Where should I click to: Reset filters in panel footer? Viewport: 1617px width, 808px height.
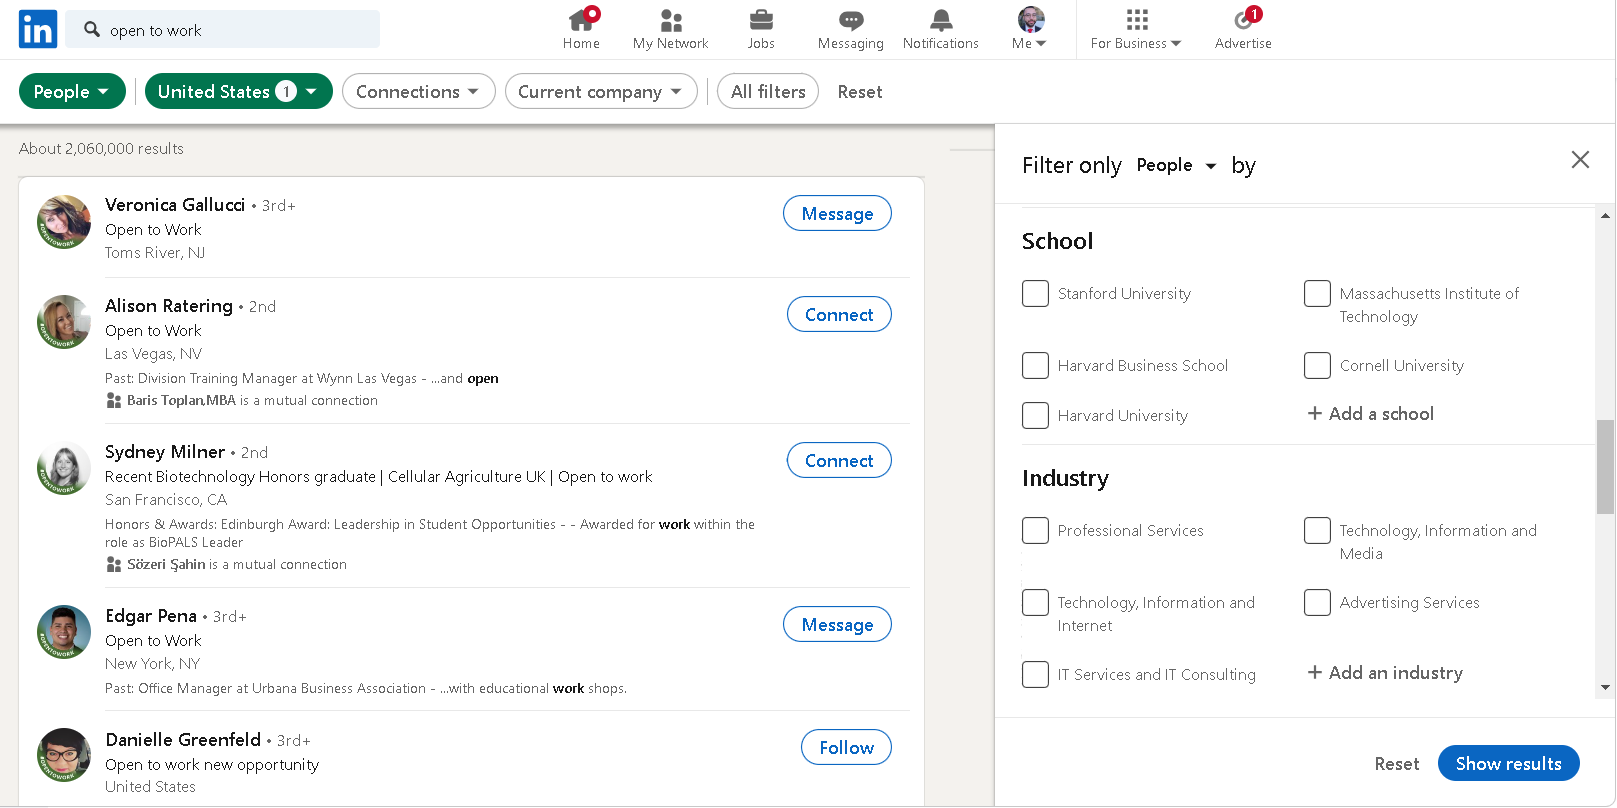pos(1397,764)
